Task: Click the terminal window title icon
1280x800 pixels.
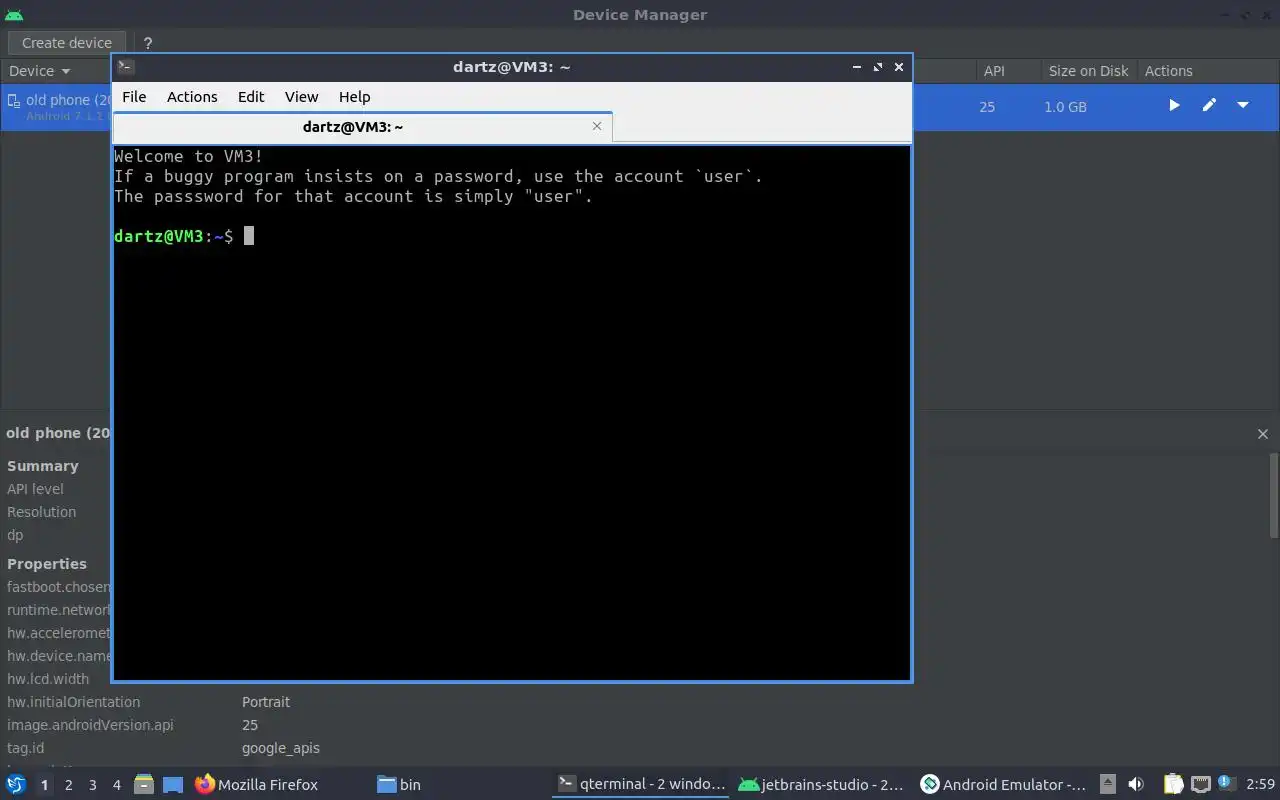Action: (126, 67)
